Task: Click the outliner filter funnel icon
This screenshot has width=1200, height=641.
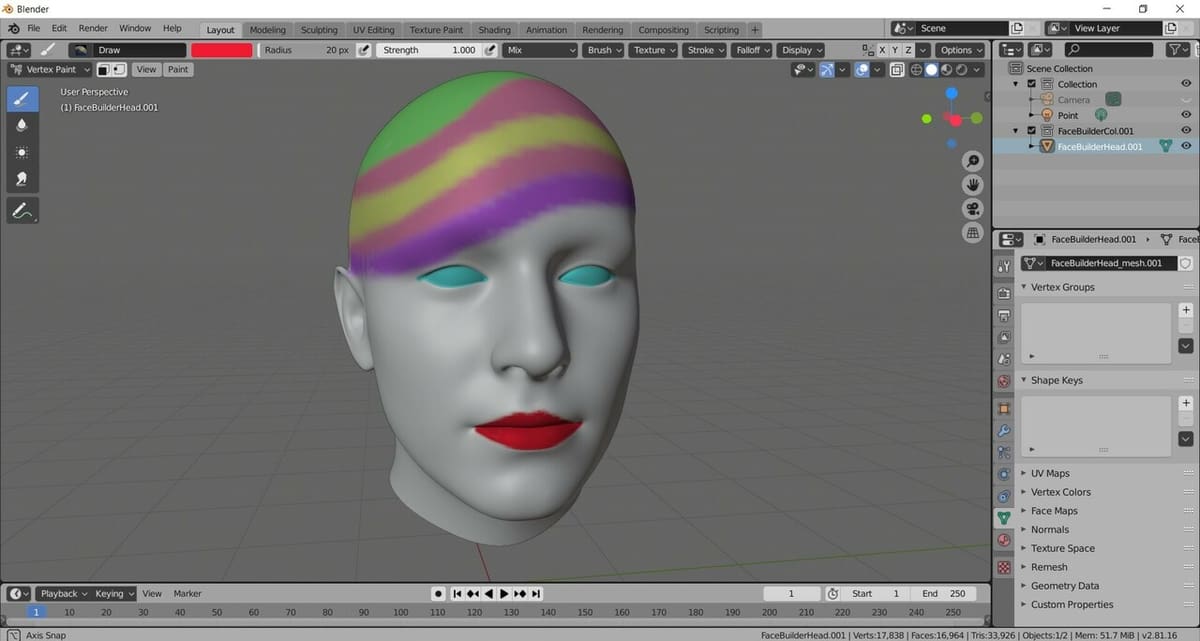Action: click(x=1176, y=49)
